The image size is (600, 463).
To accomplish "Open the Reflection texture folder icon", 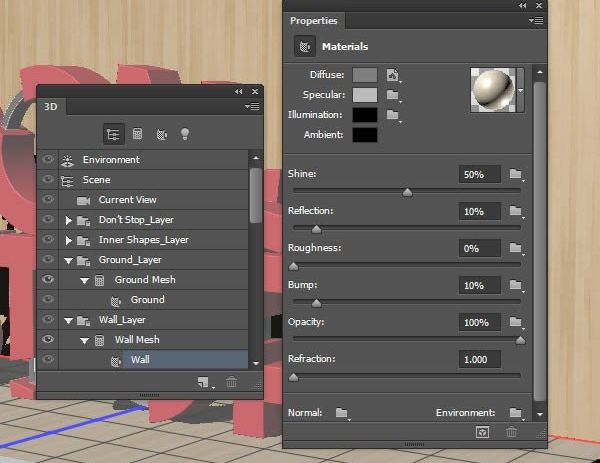I will coord(516,211).
